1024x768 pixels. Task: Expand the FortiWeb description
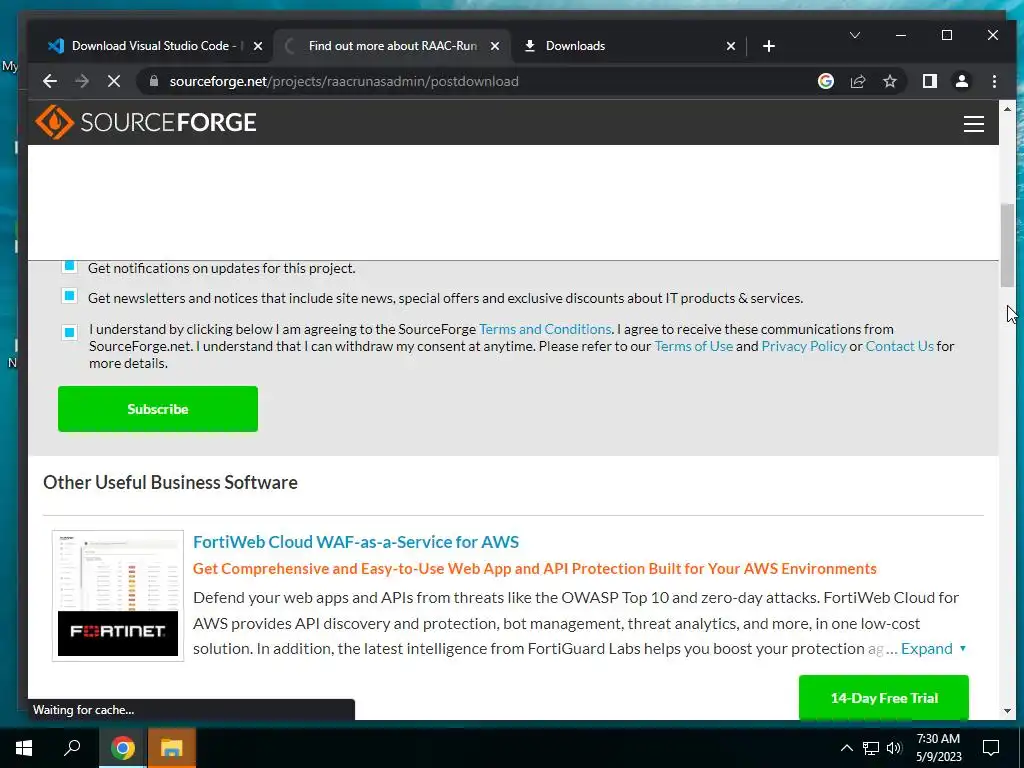[933, 648]
